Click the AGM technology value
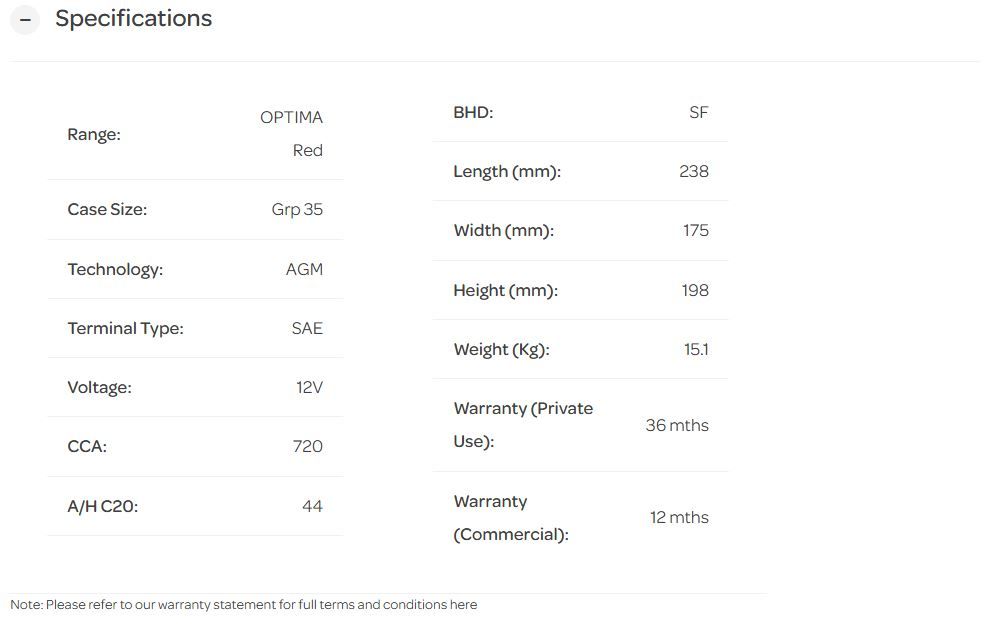This screenshot has width=990, height=642. click(304, 269)
